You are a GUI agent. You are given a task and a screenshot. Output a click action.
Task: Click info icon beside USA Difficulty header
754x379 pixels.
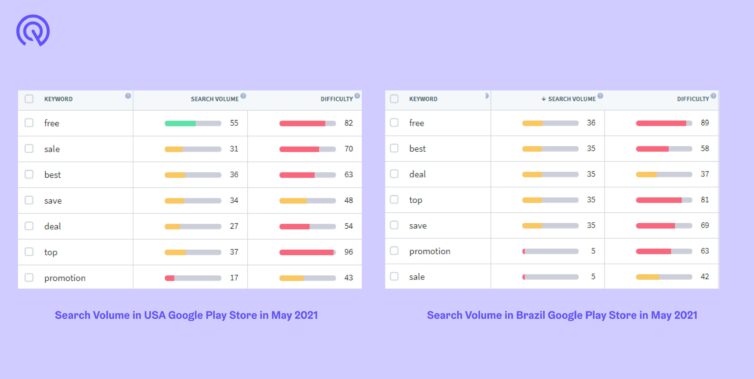[x=357, y=96]
